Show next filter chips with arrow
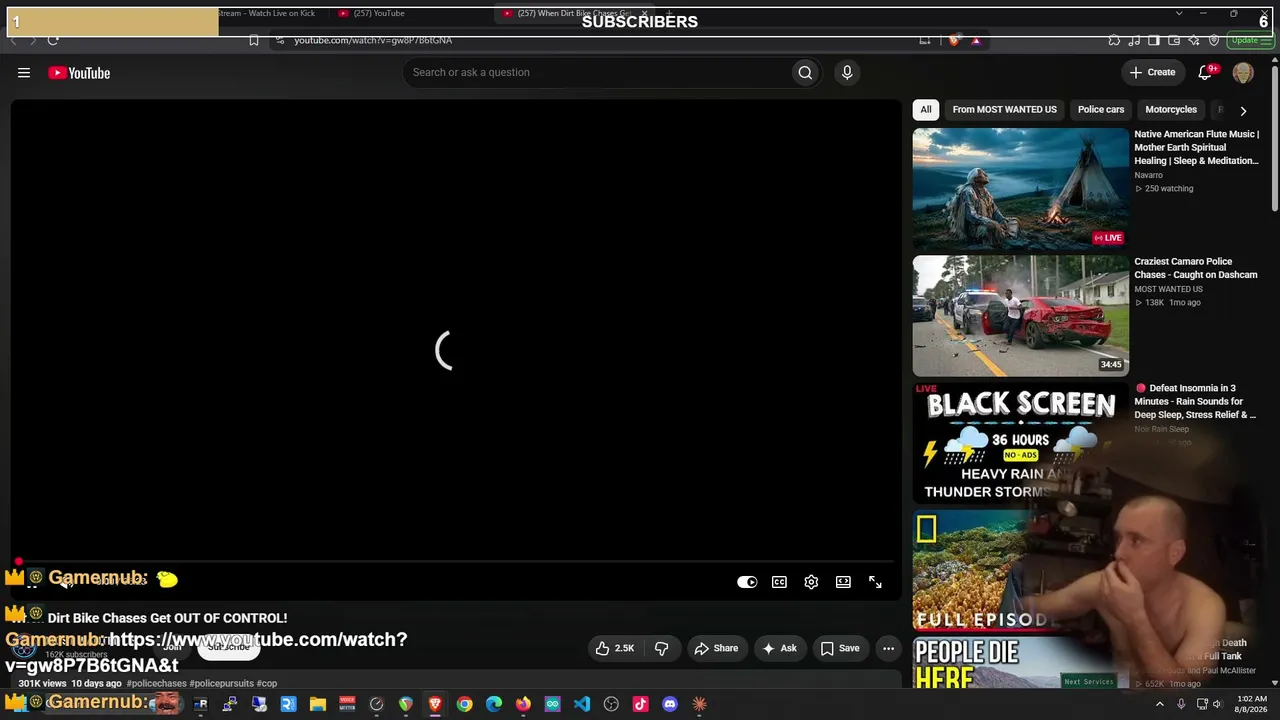The image size is (1280, 720). (x=1243, y=110)
